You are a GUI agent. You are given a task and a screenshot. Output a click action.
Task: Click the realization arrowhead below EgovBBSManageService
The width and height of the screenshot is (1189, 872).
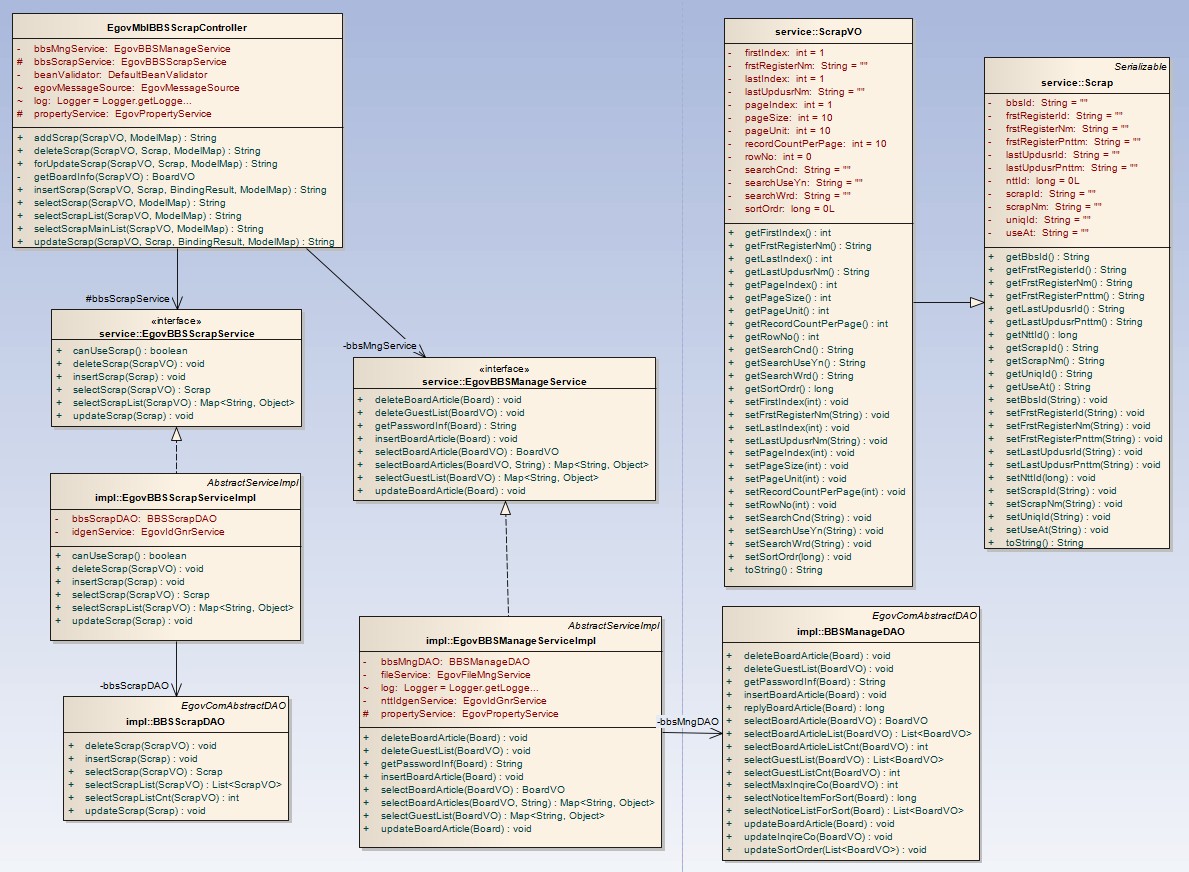(506, 508)
